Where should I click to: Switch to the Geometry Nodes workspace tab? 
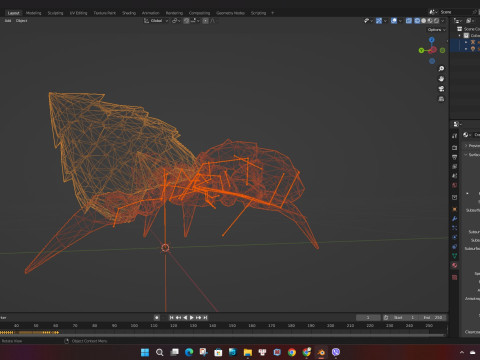pos(230,13)
